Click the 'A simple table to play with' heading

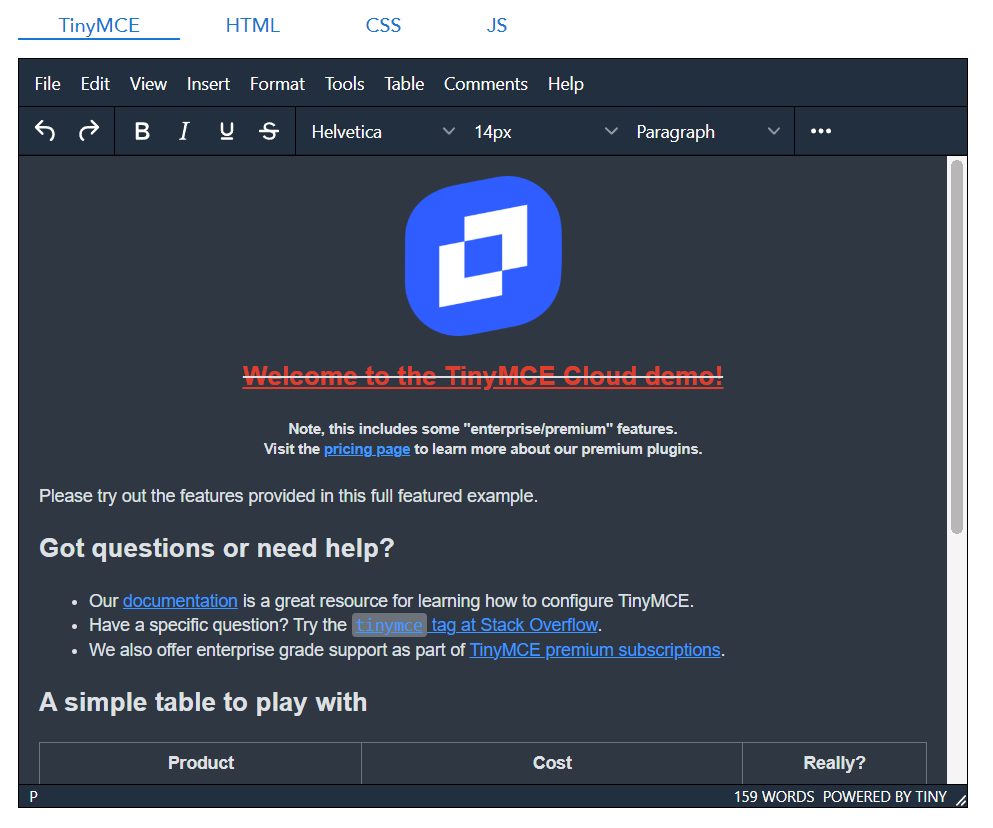click(x=203, y=703)
